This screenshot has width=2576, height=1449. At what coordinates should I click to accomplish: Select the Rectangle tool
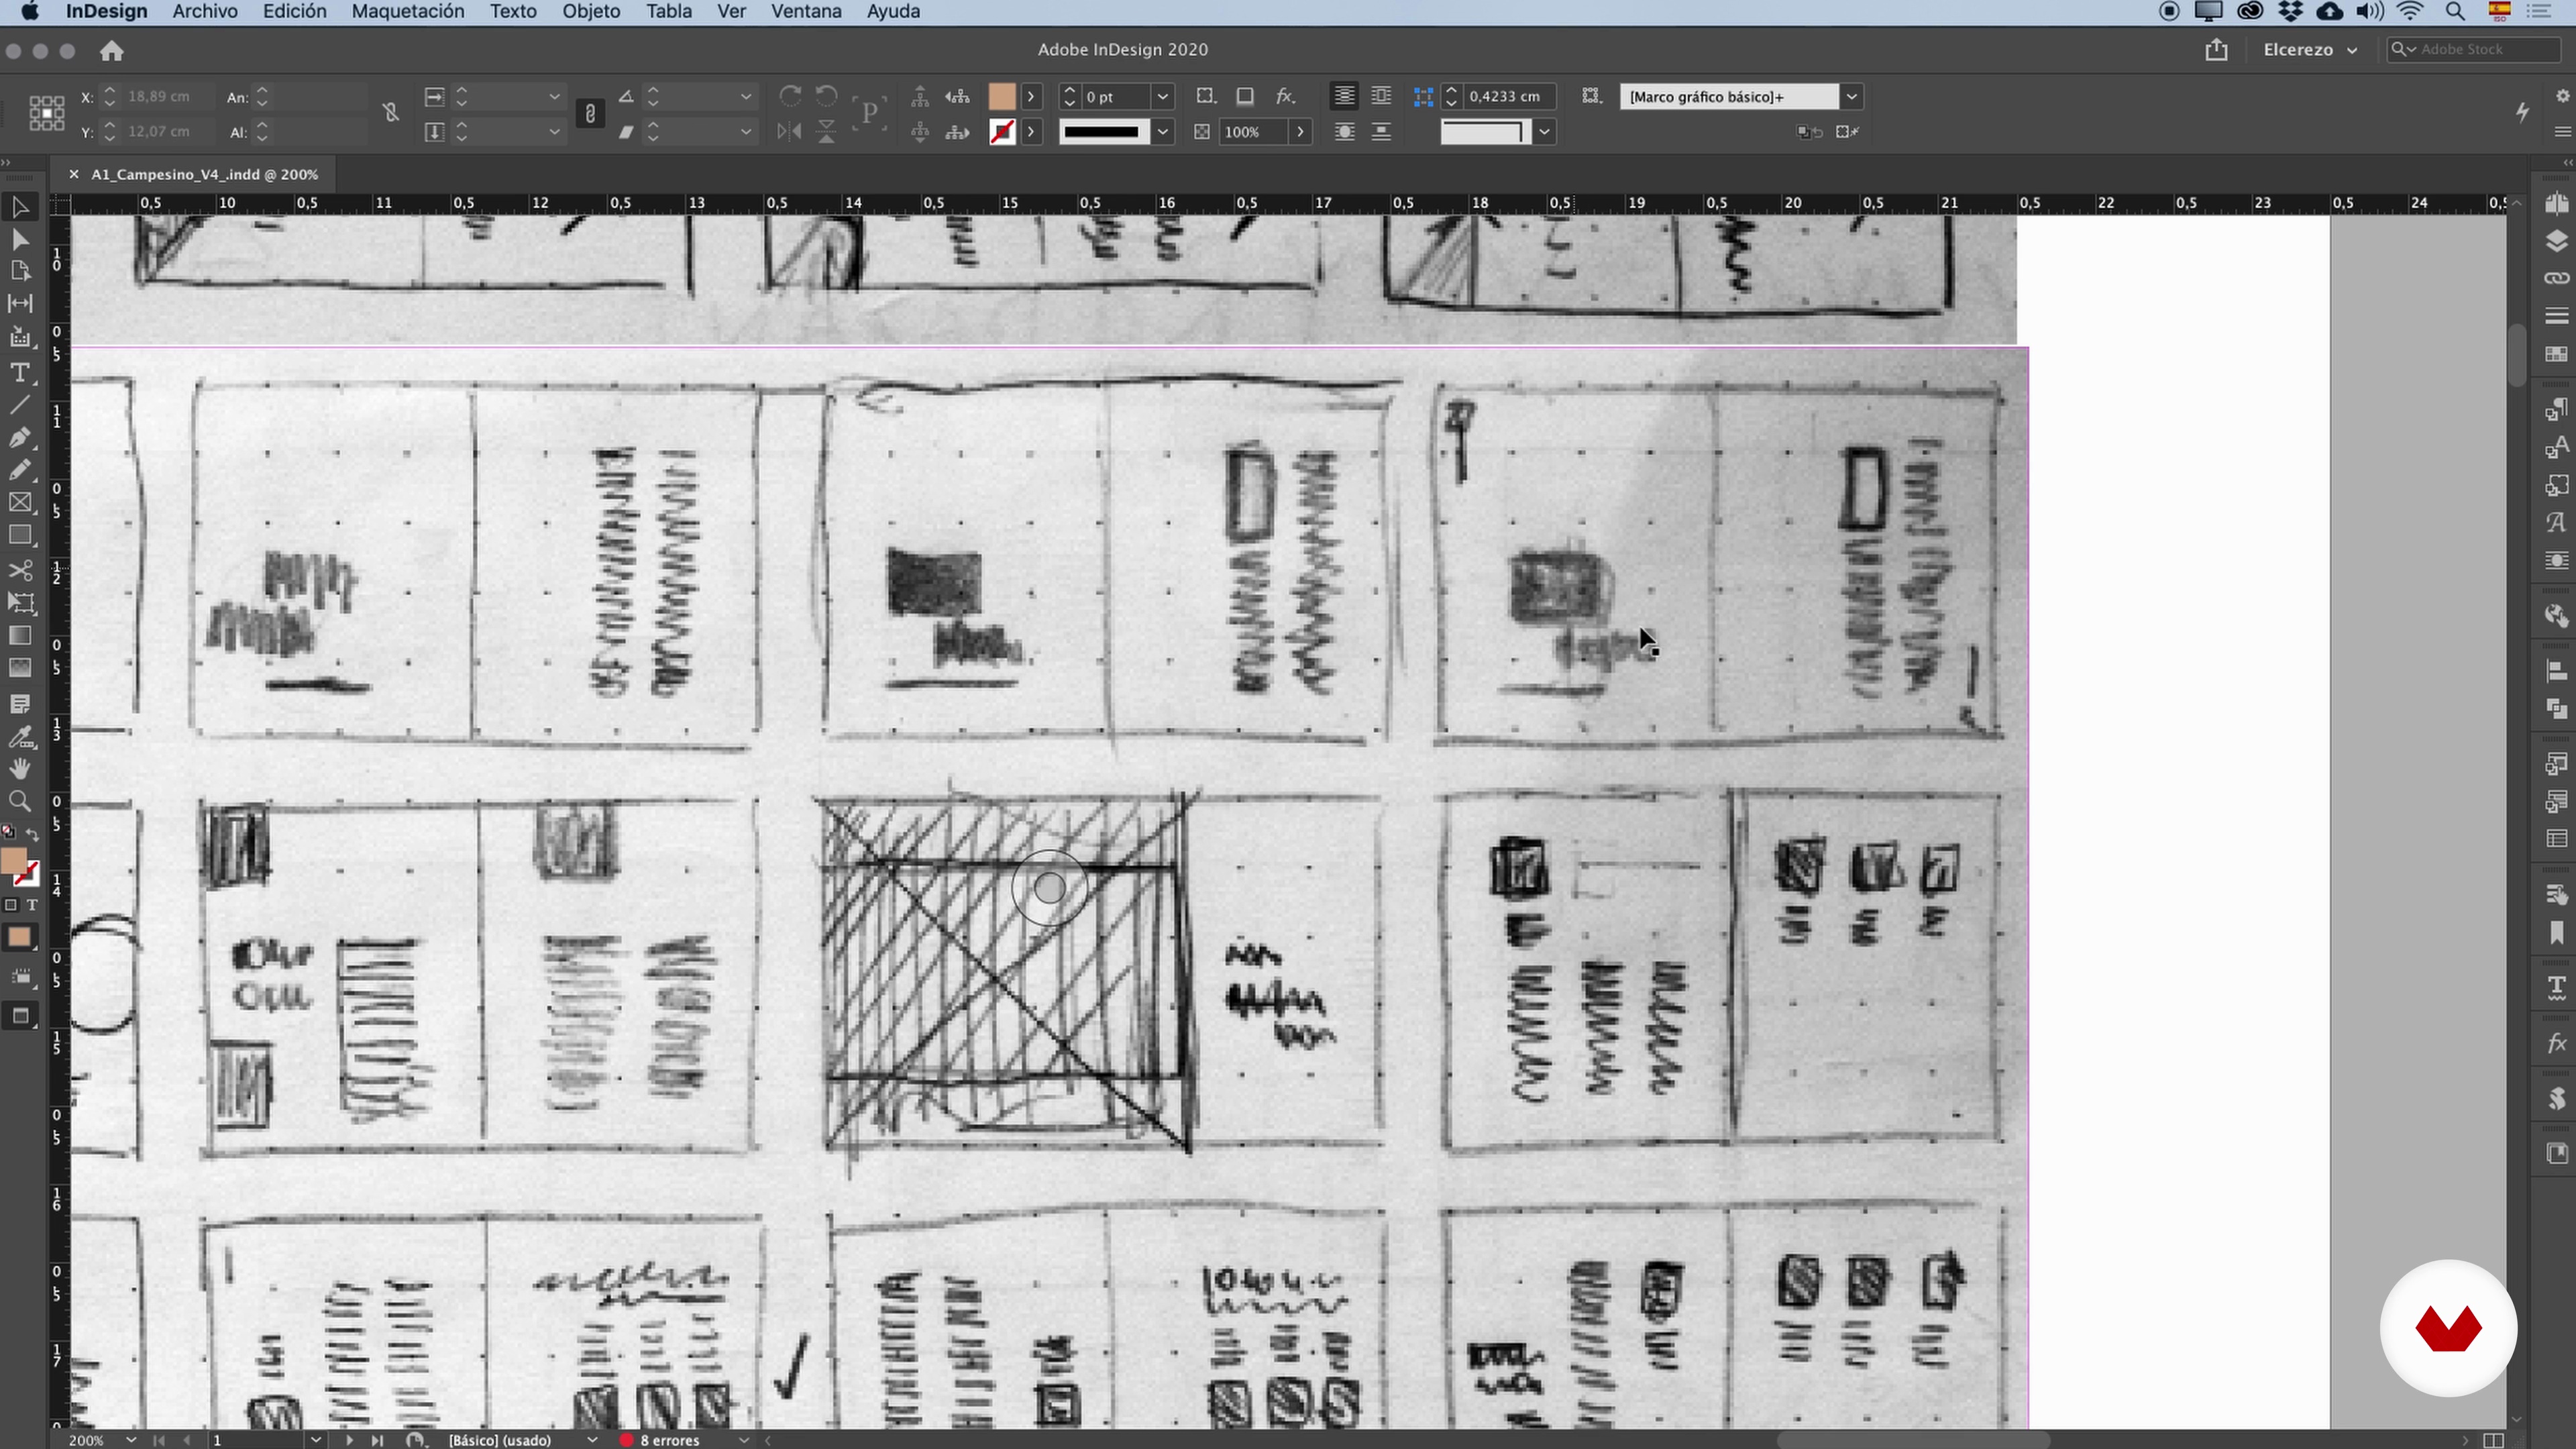[x=20, y=535]
